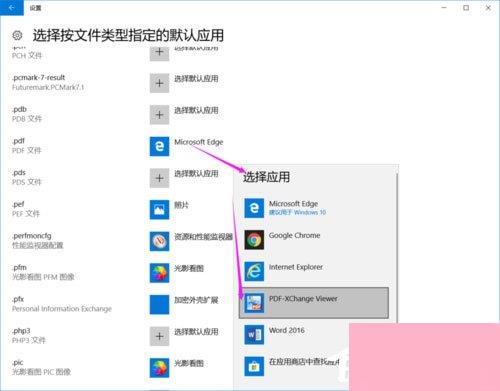Image resolution: width=500 pixels, height=391 pixels.
Task: Click the plus icon for the .pds row
Action: click(x=159, y=178)
